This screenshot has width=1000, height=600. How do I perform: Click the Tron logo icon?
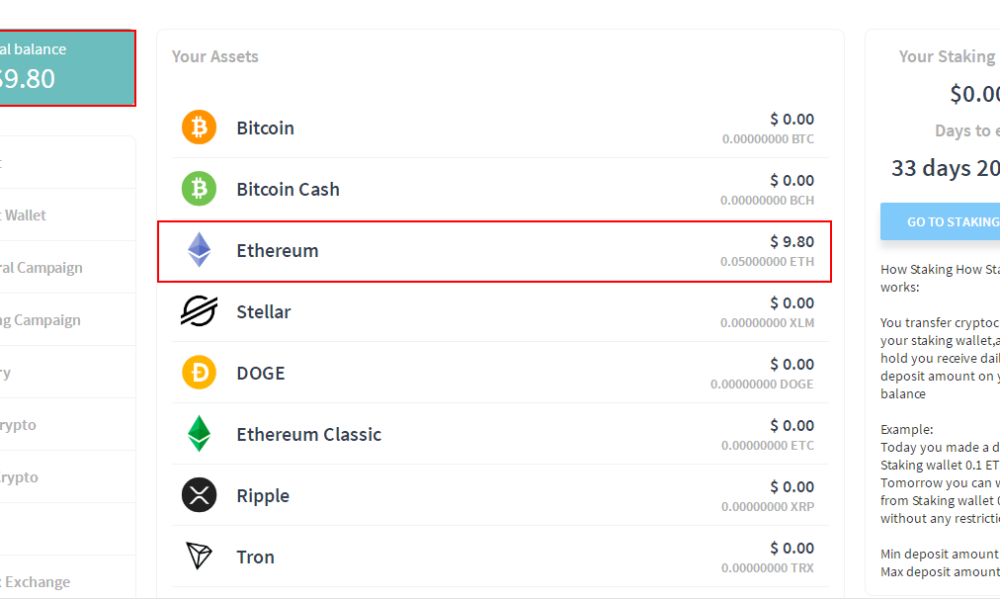(x=199, y=556)
